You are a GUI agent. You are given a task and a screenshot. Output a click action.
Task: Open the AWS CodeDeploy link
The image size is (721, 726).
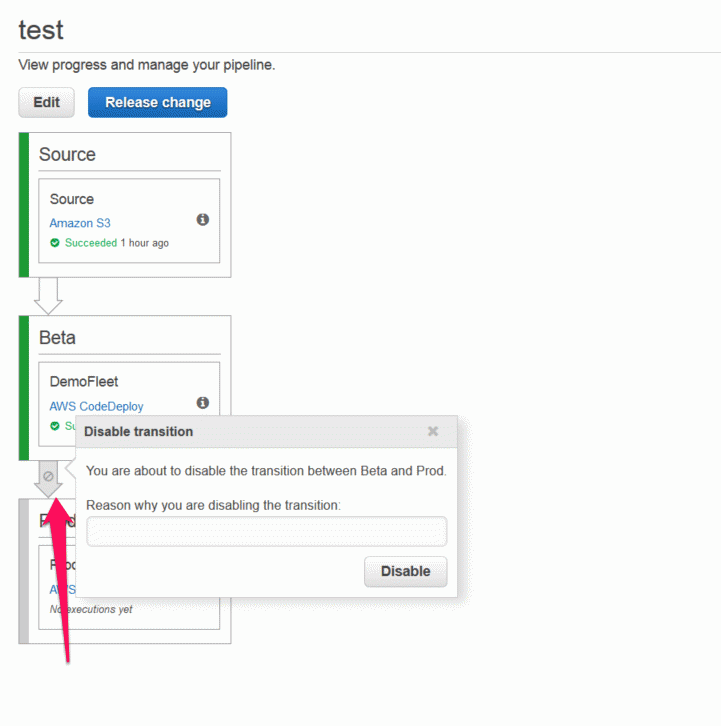[x=96, y=407]
